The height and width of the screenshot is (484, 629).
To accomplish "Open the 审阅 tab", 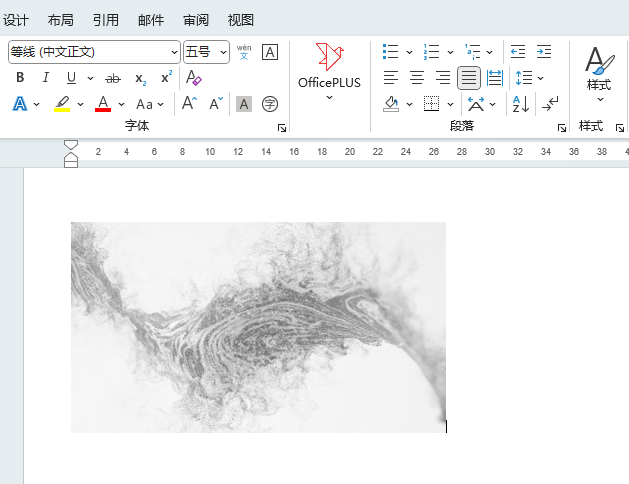I will tap(196, 20).
